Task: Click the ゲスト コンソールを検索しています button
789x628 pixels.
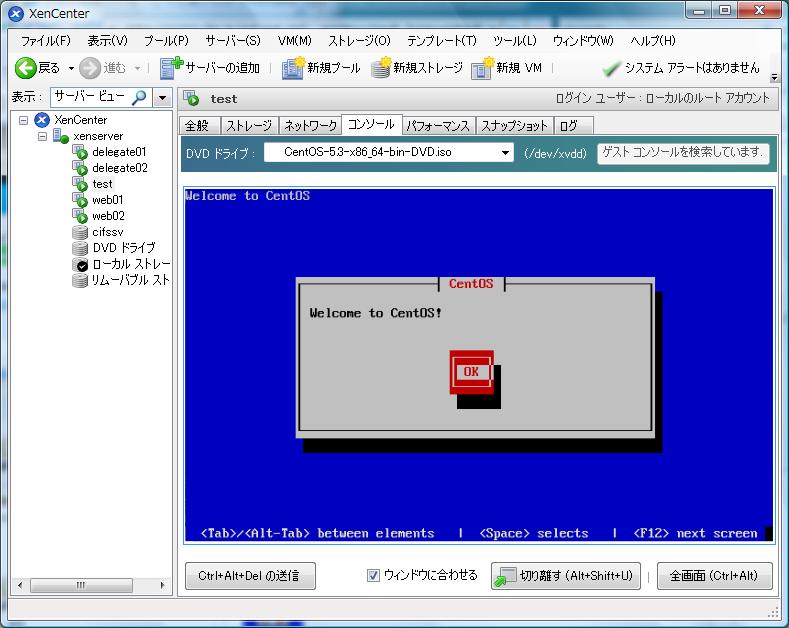Action: 683,152
